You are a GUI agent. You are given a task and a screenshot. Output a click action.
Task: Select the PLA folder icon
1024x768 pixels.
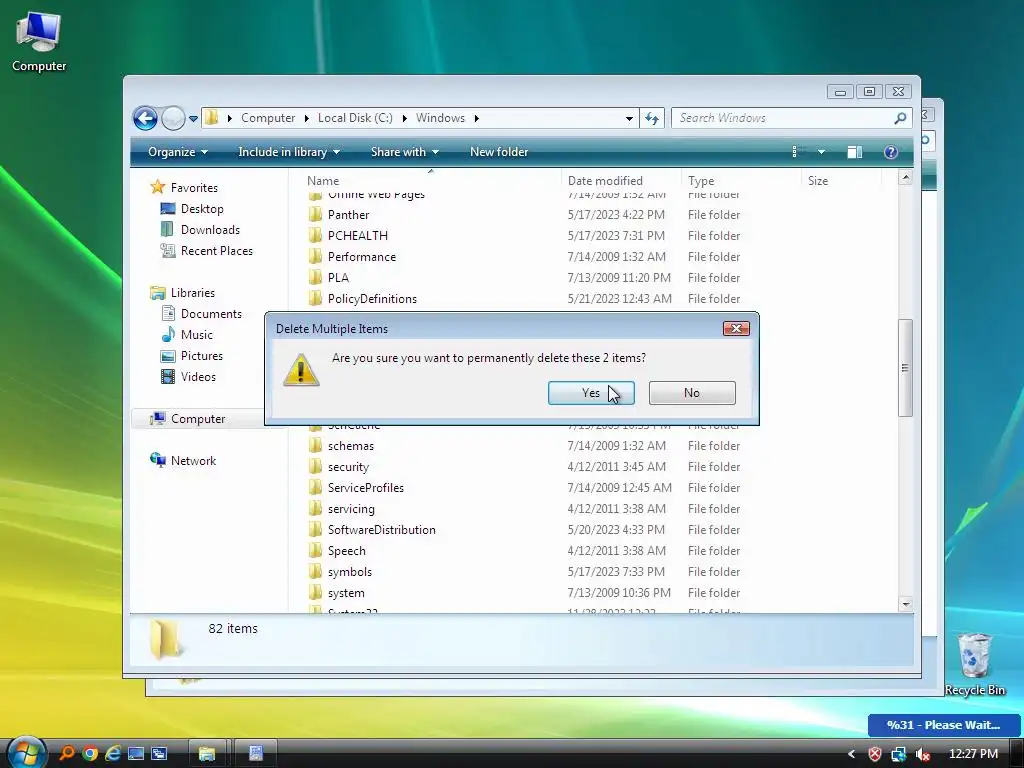pyautogui.click(x=315, y=278)
